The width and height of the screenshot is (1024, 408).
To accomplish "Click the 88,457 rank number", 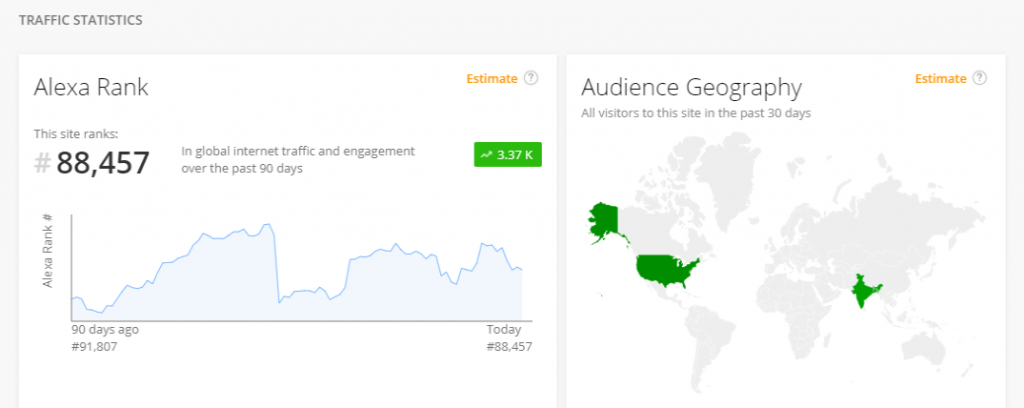I will coord(102,163).
